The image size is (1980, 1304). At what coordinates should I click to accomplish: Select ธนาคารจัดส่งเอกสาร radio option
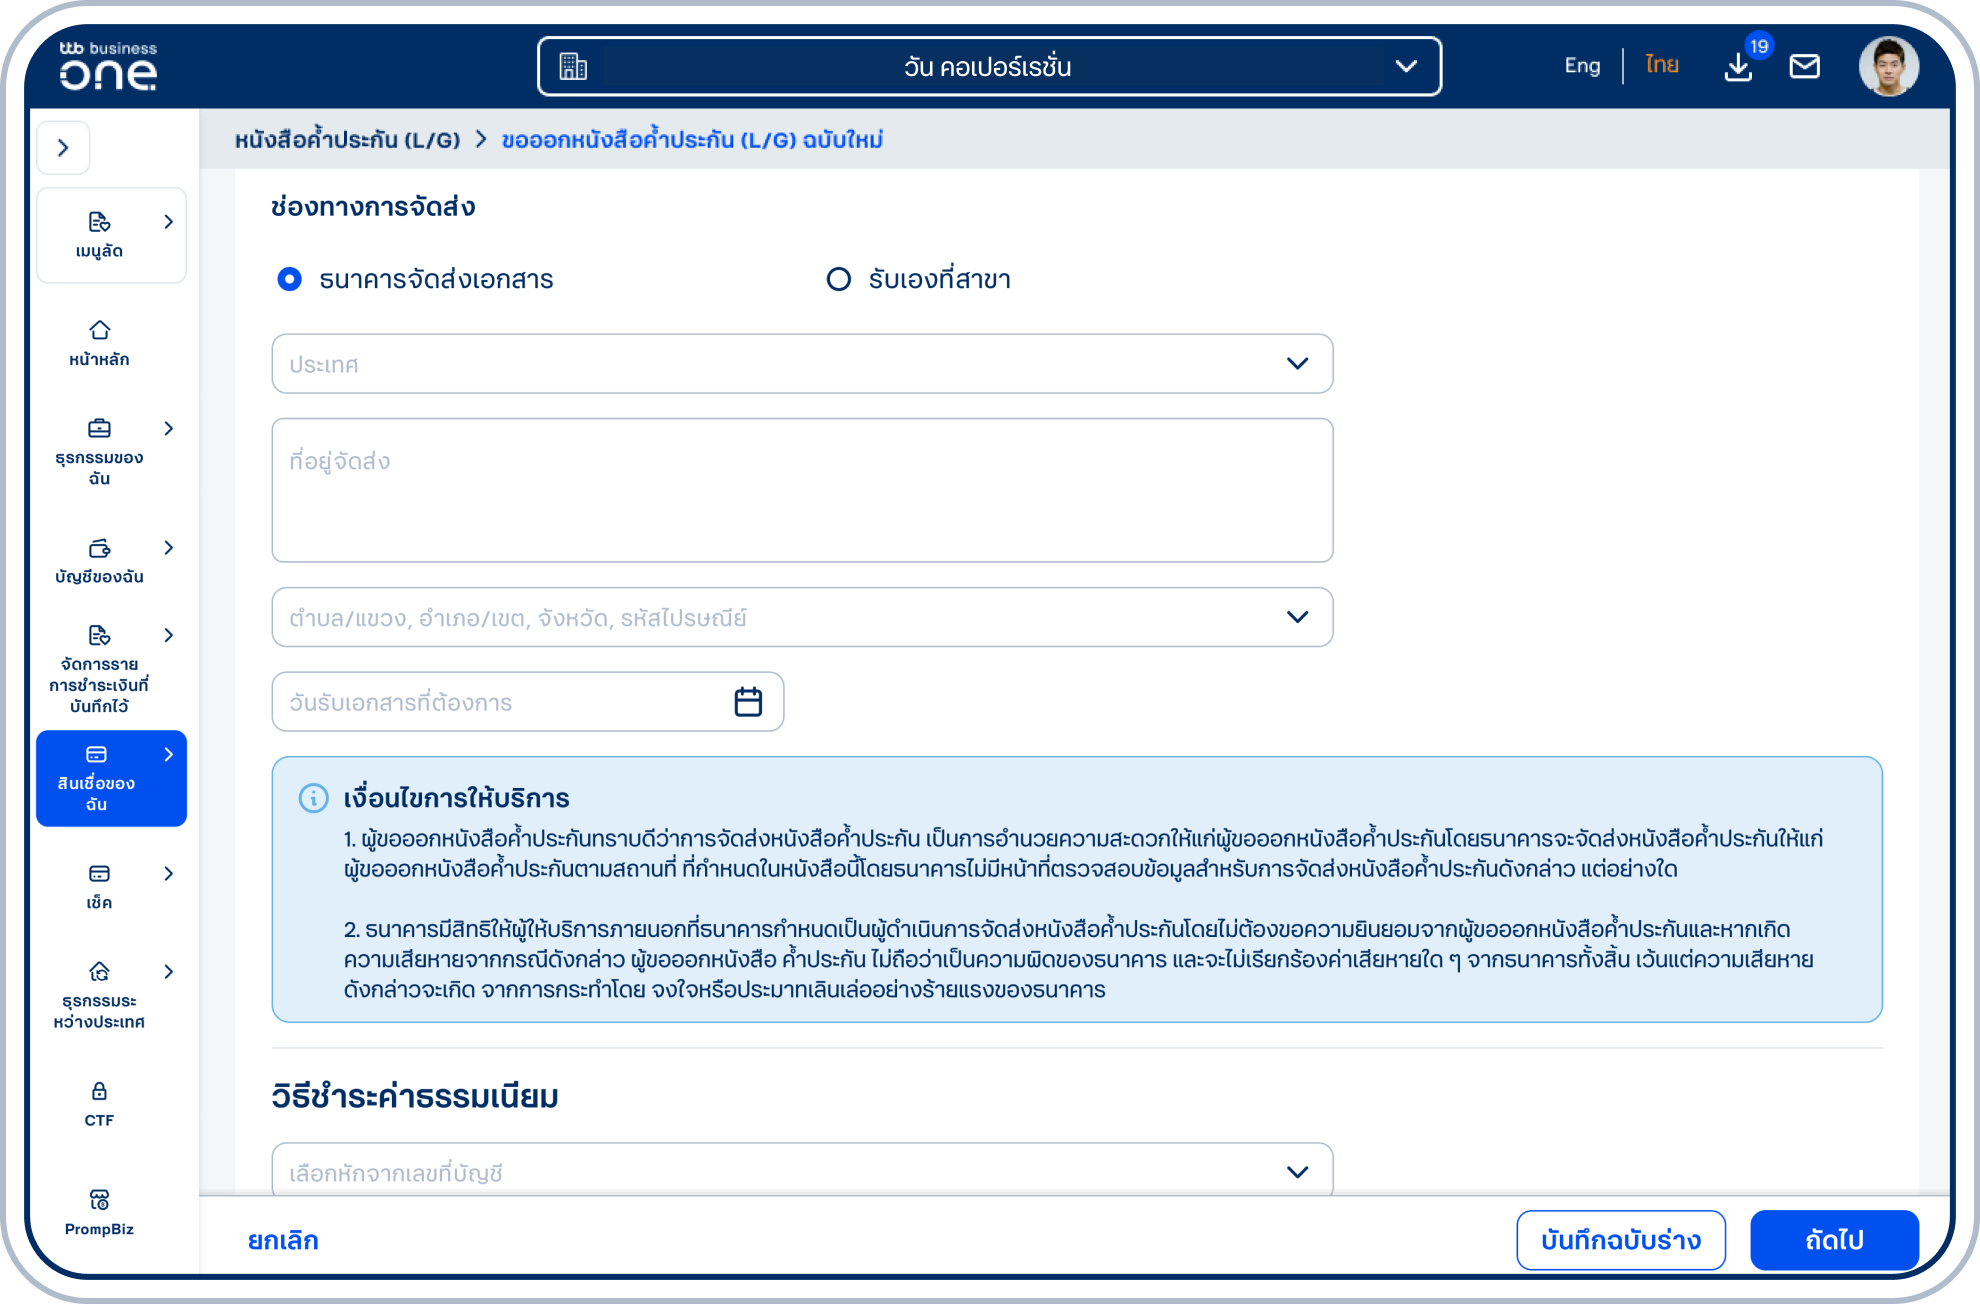(290, 279)
